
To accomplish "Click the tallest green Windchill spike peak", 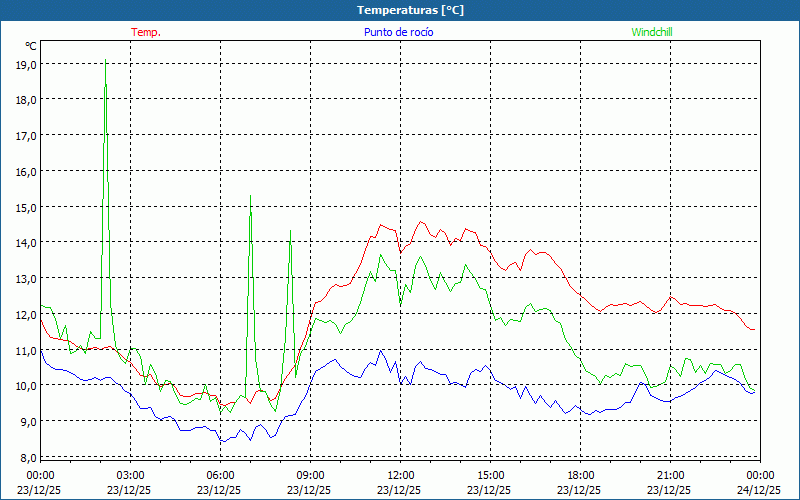I will (x=106, y=62).
